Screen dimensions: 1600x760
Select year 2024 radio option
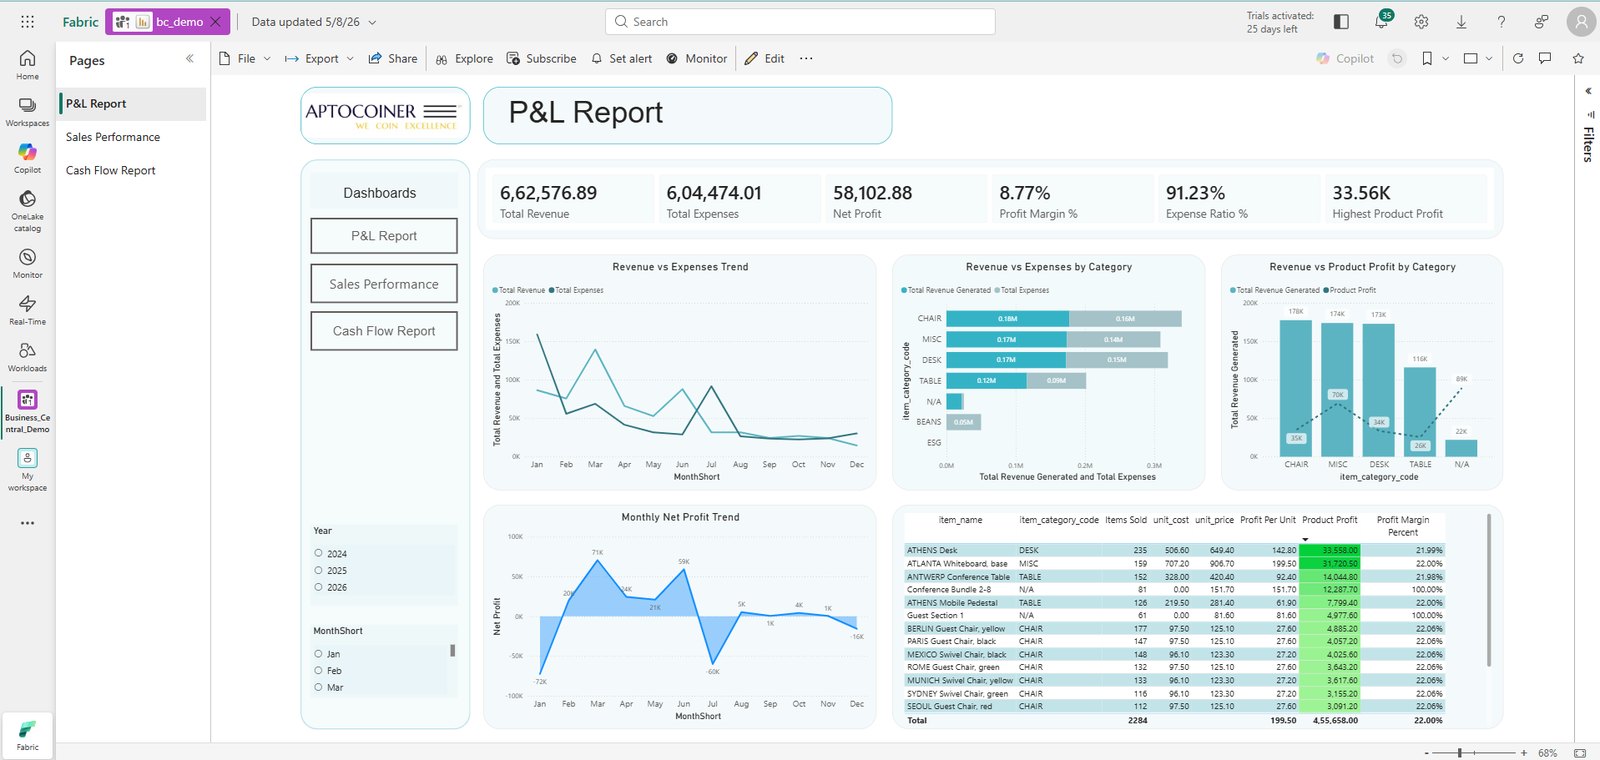pos(319,553)
